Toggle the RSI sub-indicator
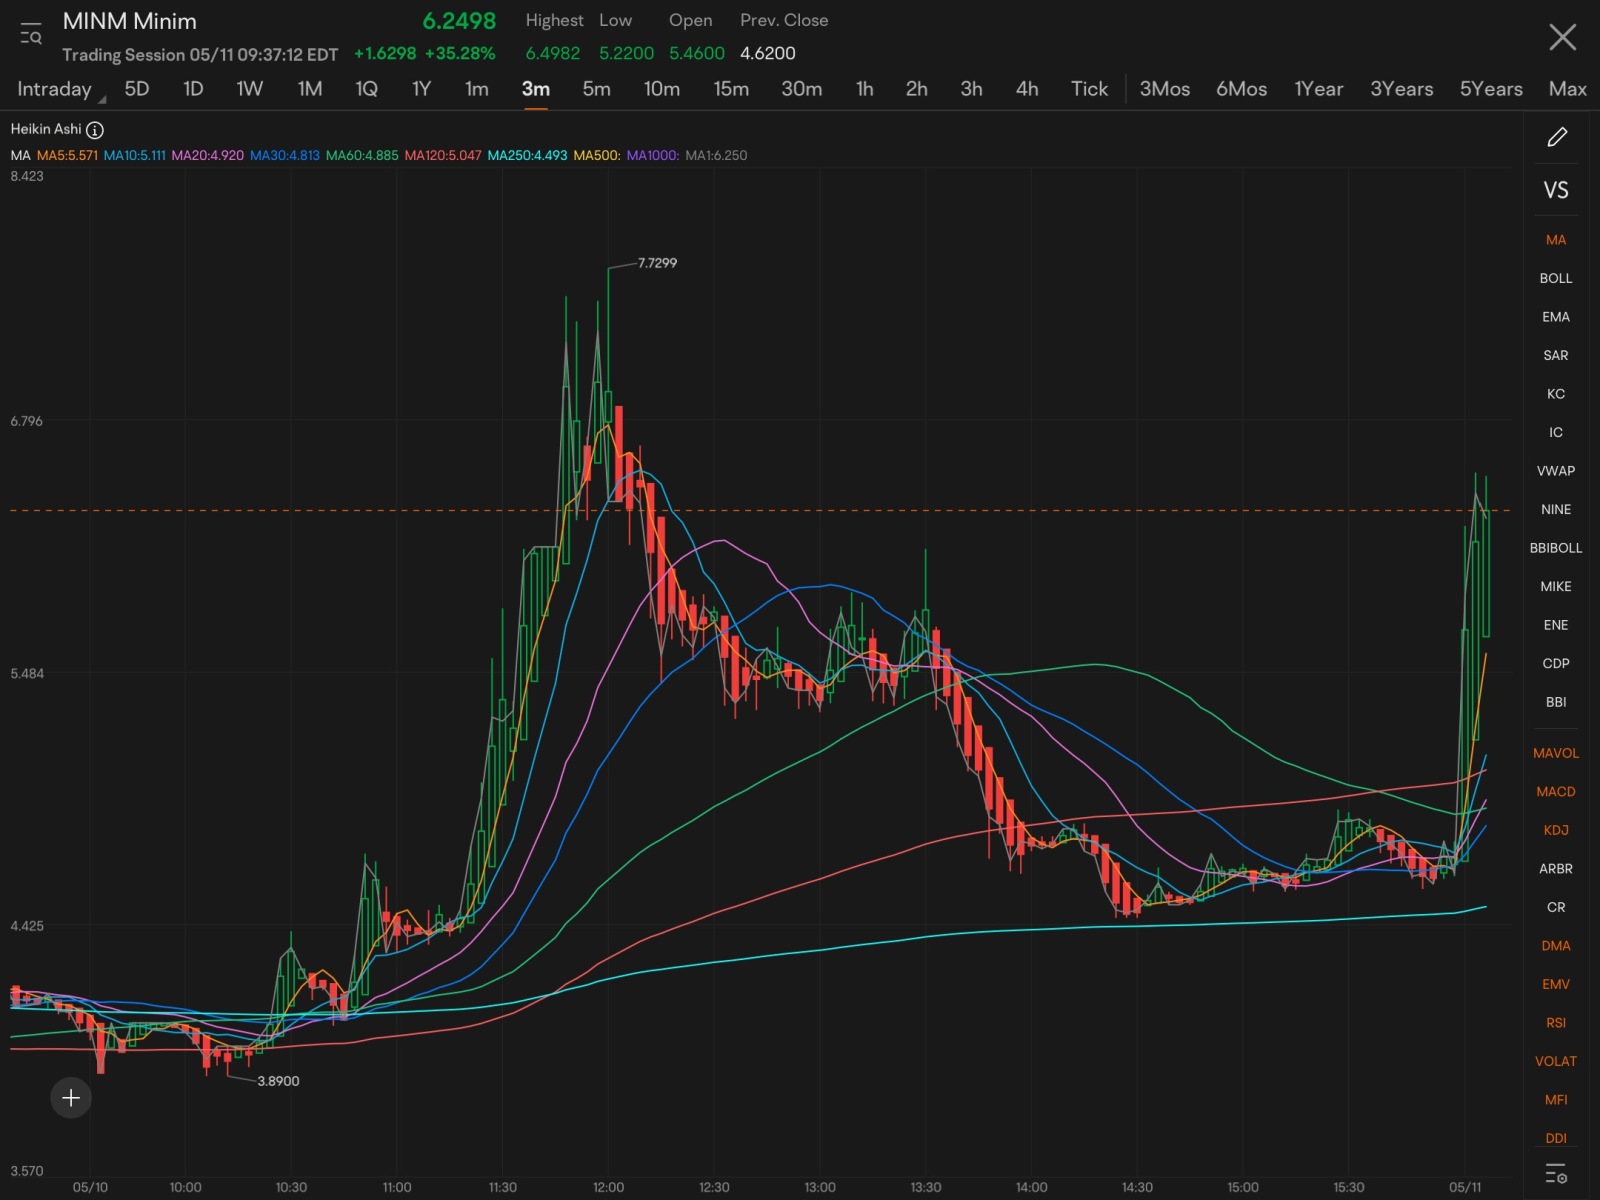1600x1200 pixels. coord(1556,1023)
